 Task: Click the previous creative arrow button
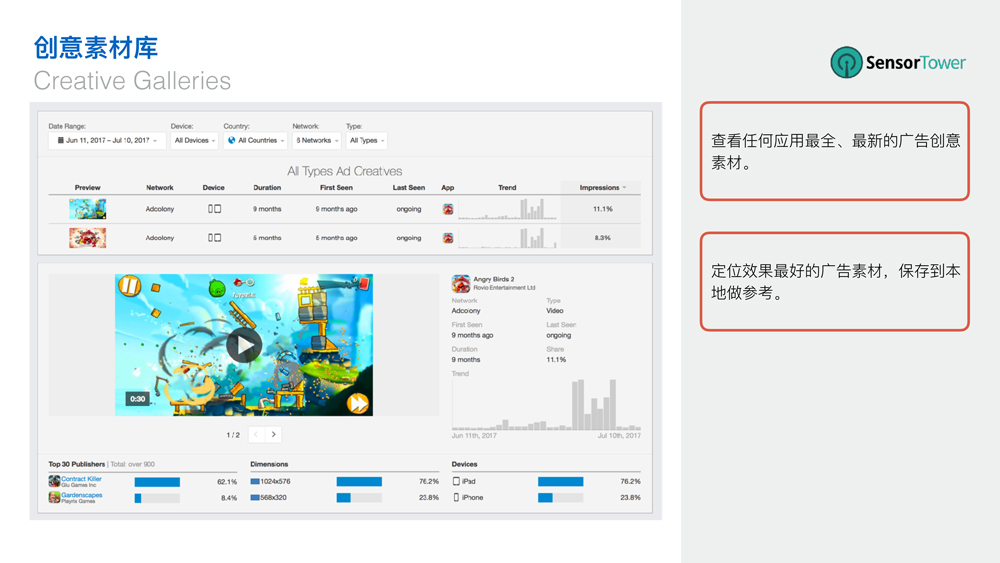point(256,435)
